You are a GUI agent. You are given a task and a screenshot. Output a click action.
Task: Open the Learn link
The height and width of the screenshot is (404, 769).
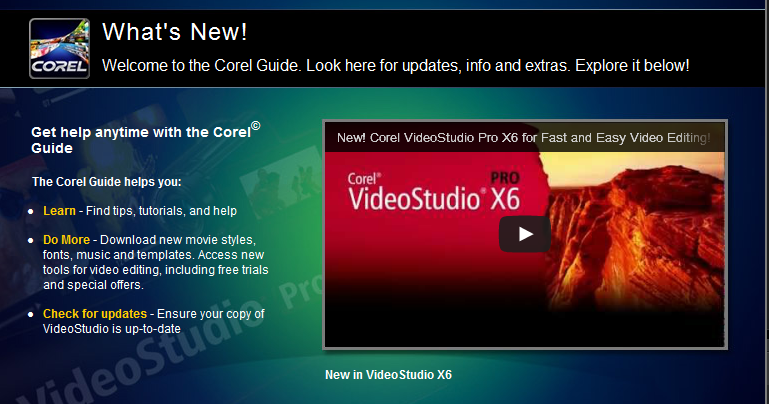[x=59, y=211]
